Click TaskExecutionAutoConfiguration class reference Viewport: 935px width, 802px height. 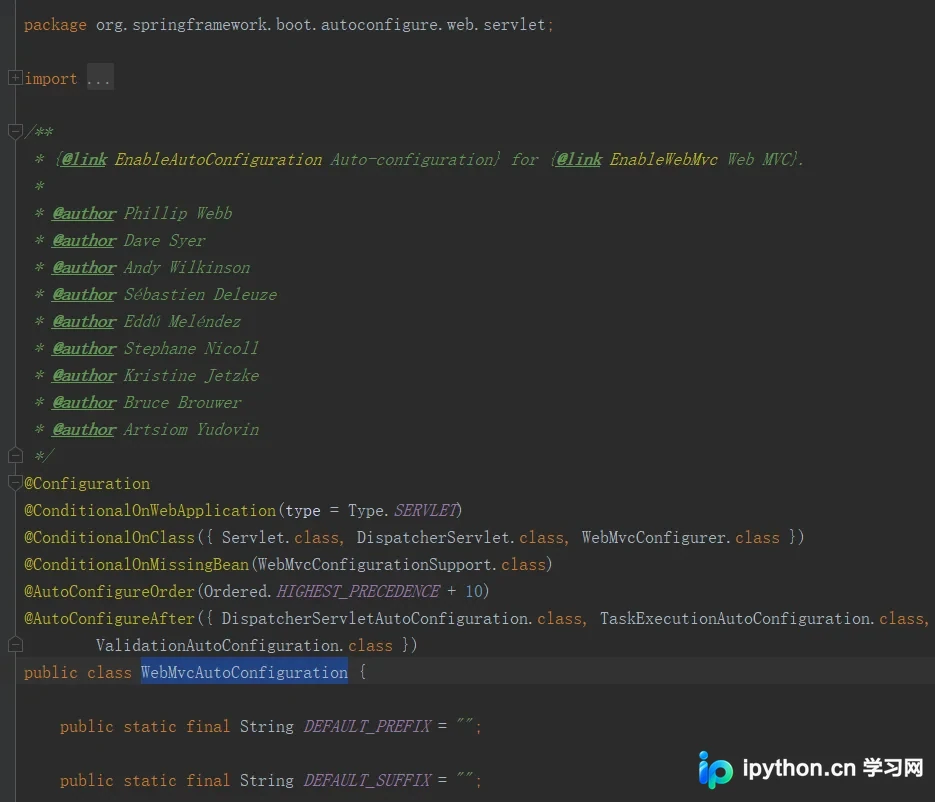point(735,618)
